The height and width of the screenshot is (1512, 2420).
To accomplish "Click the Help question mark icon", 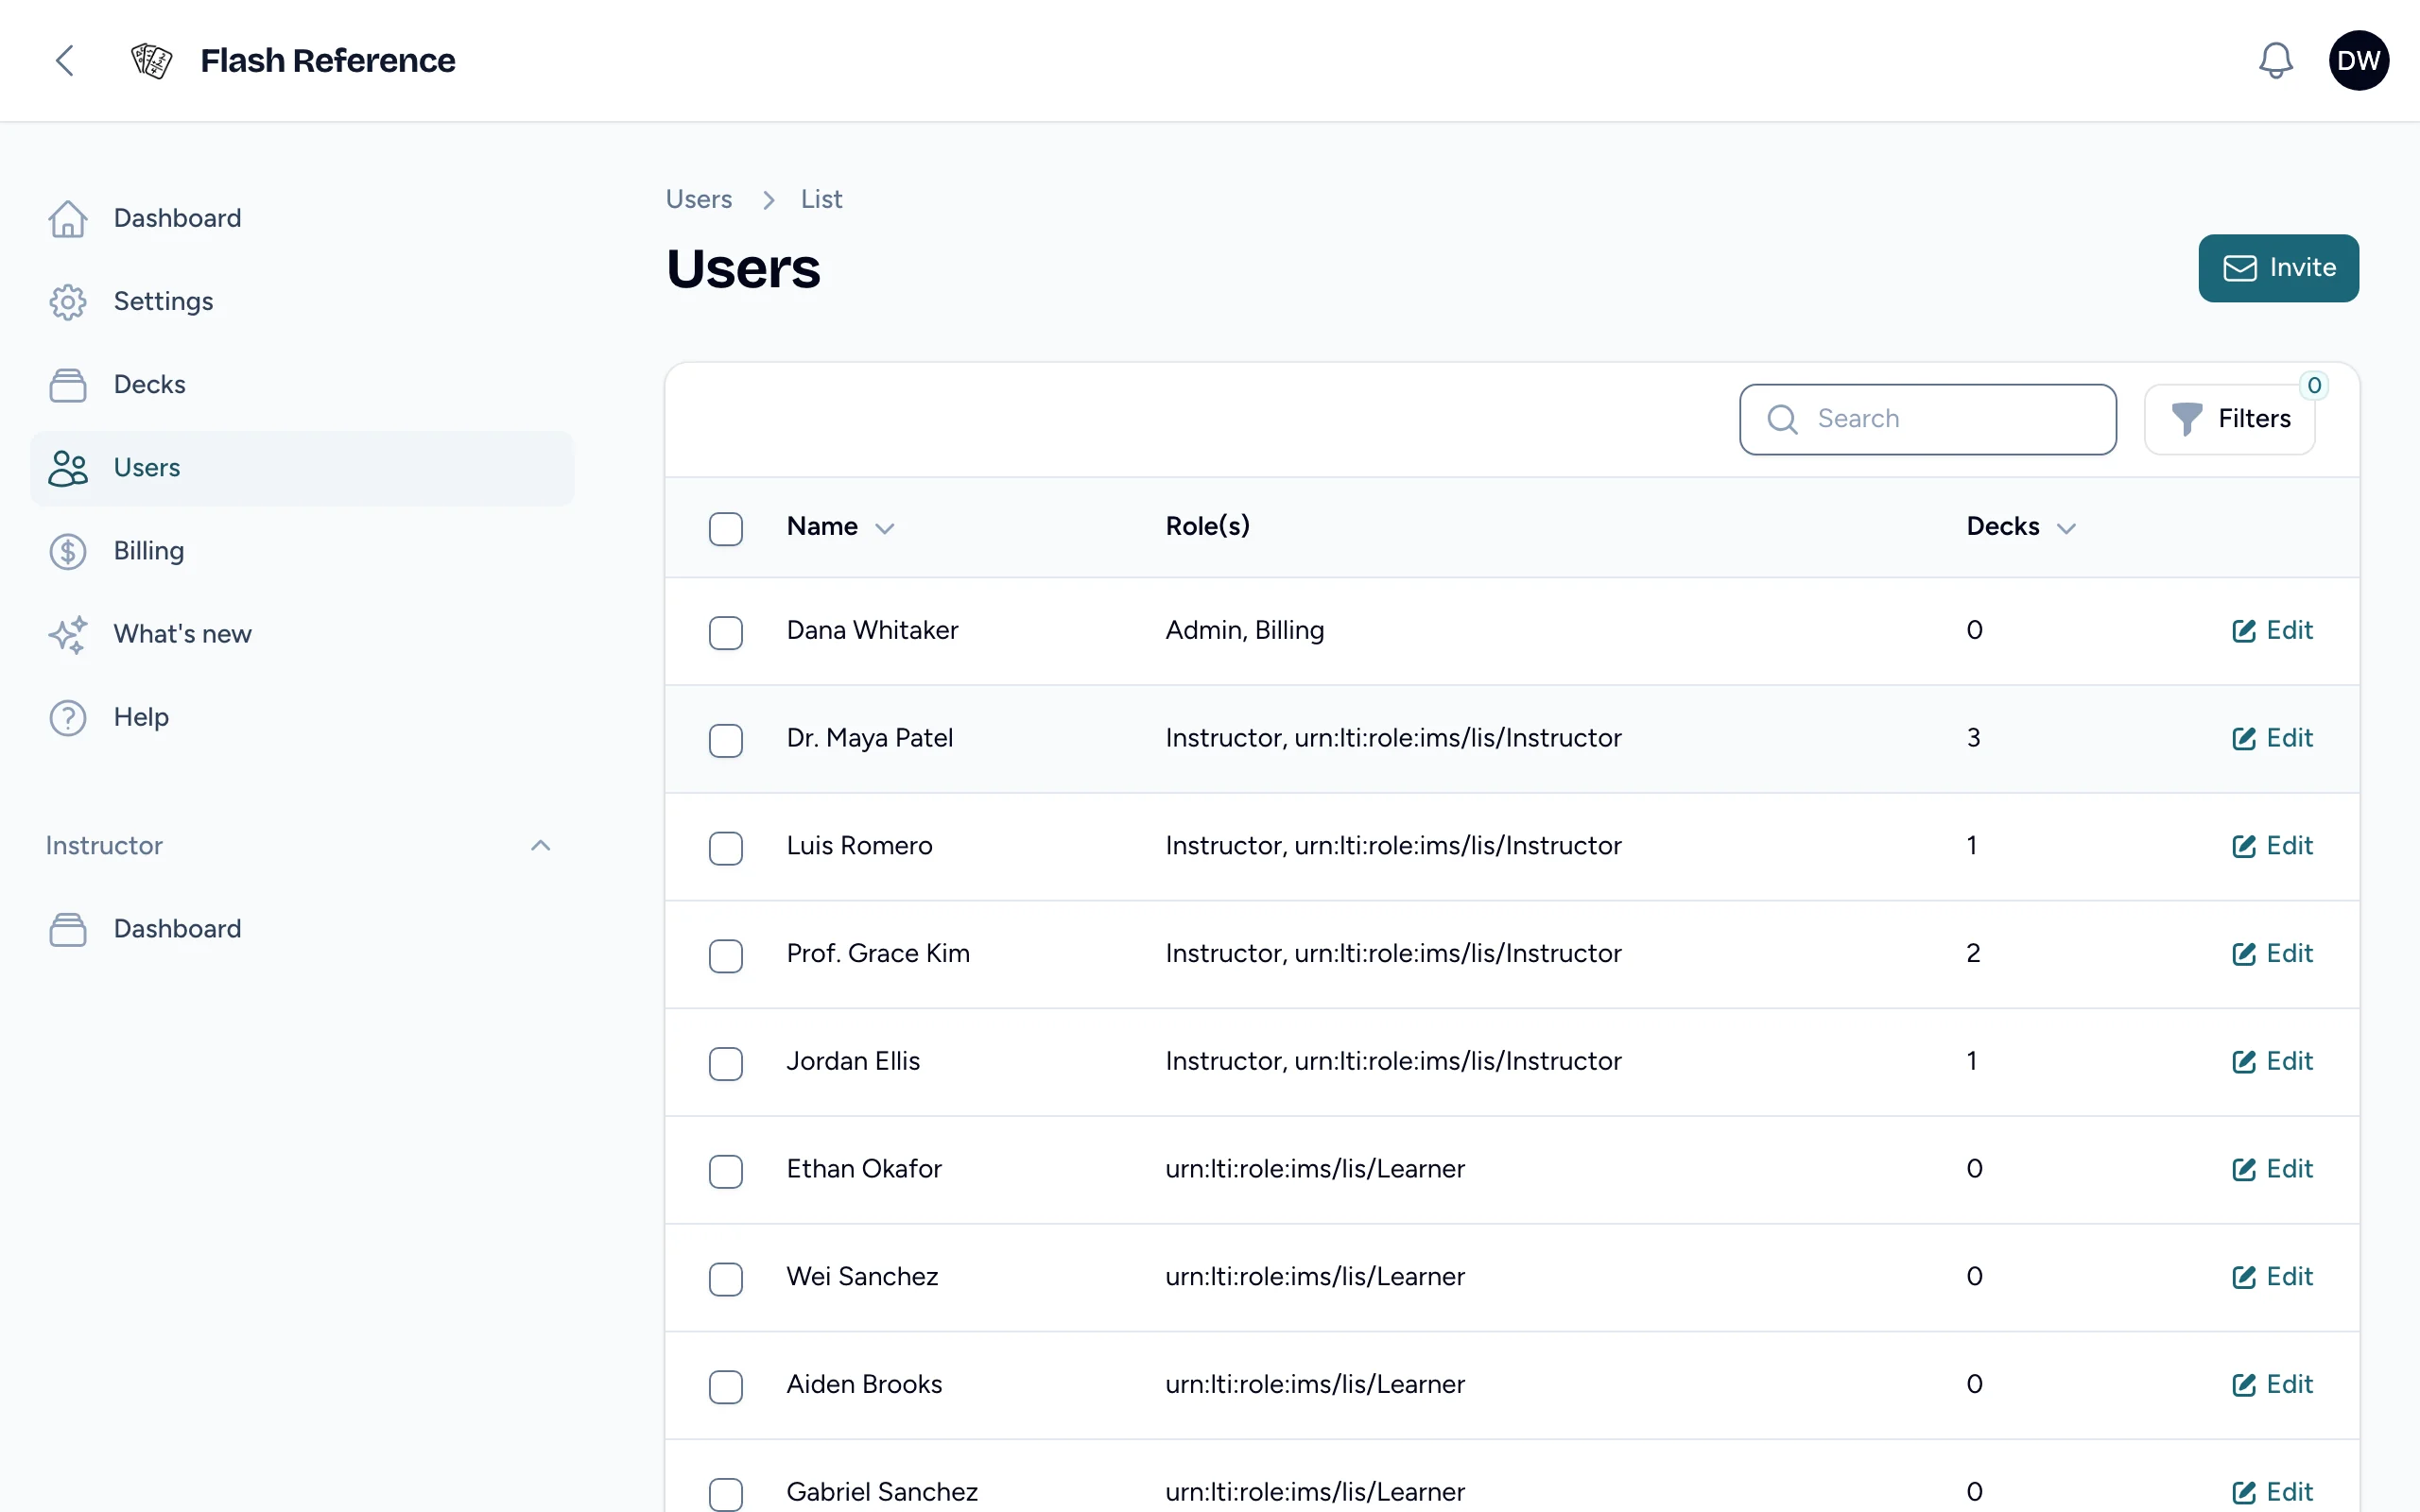I will point(68,717).
